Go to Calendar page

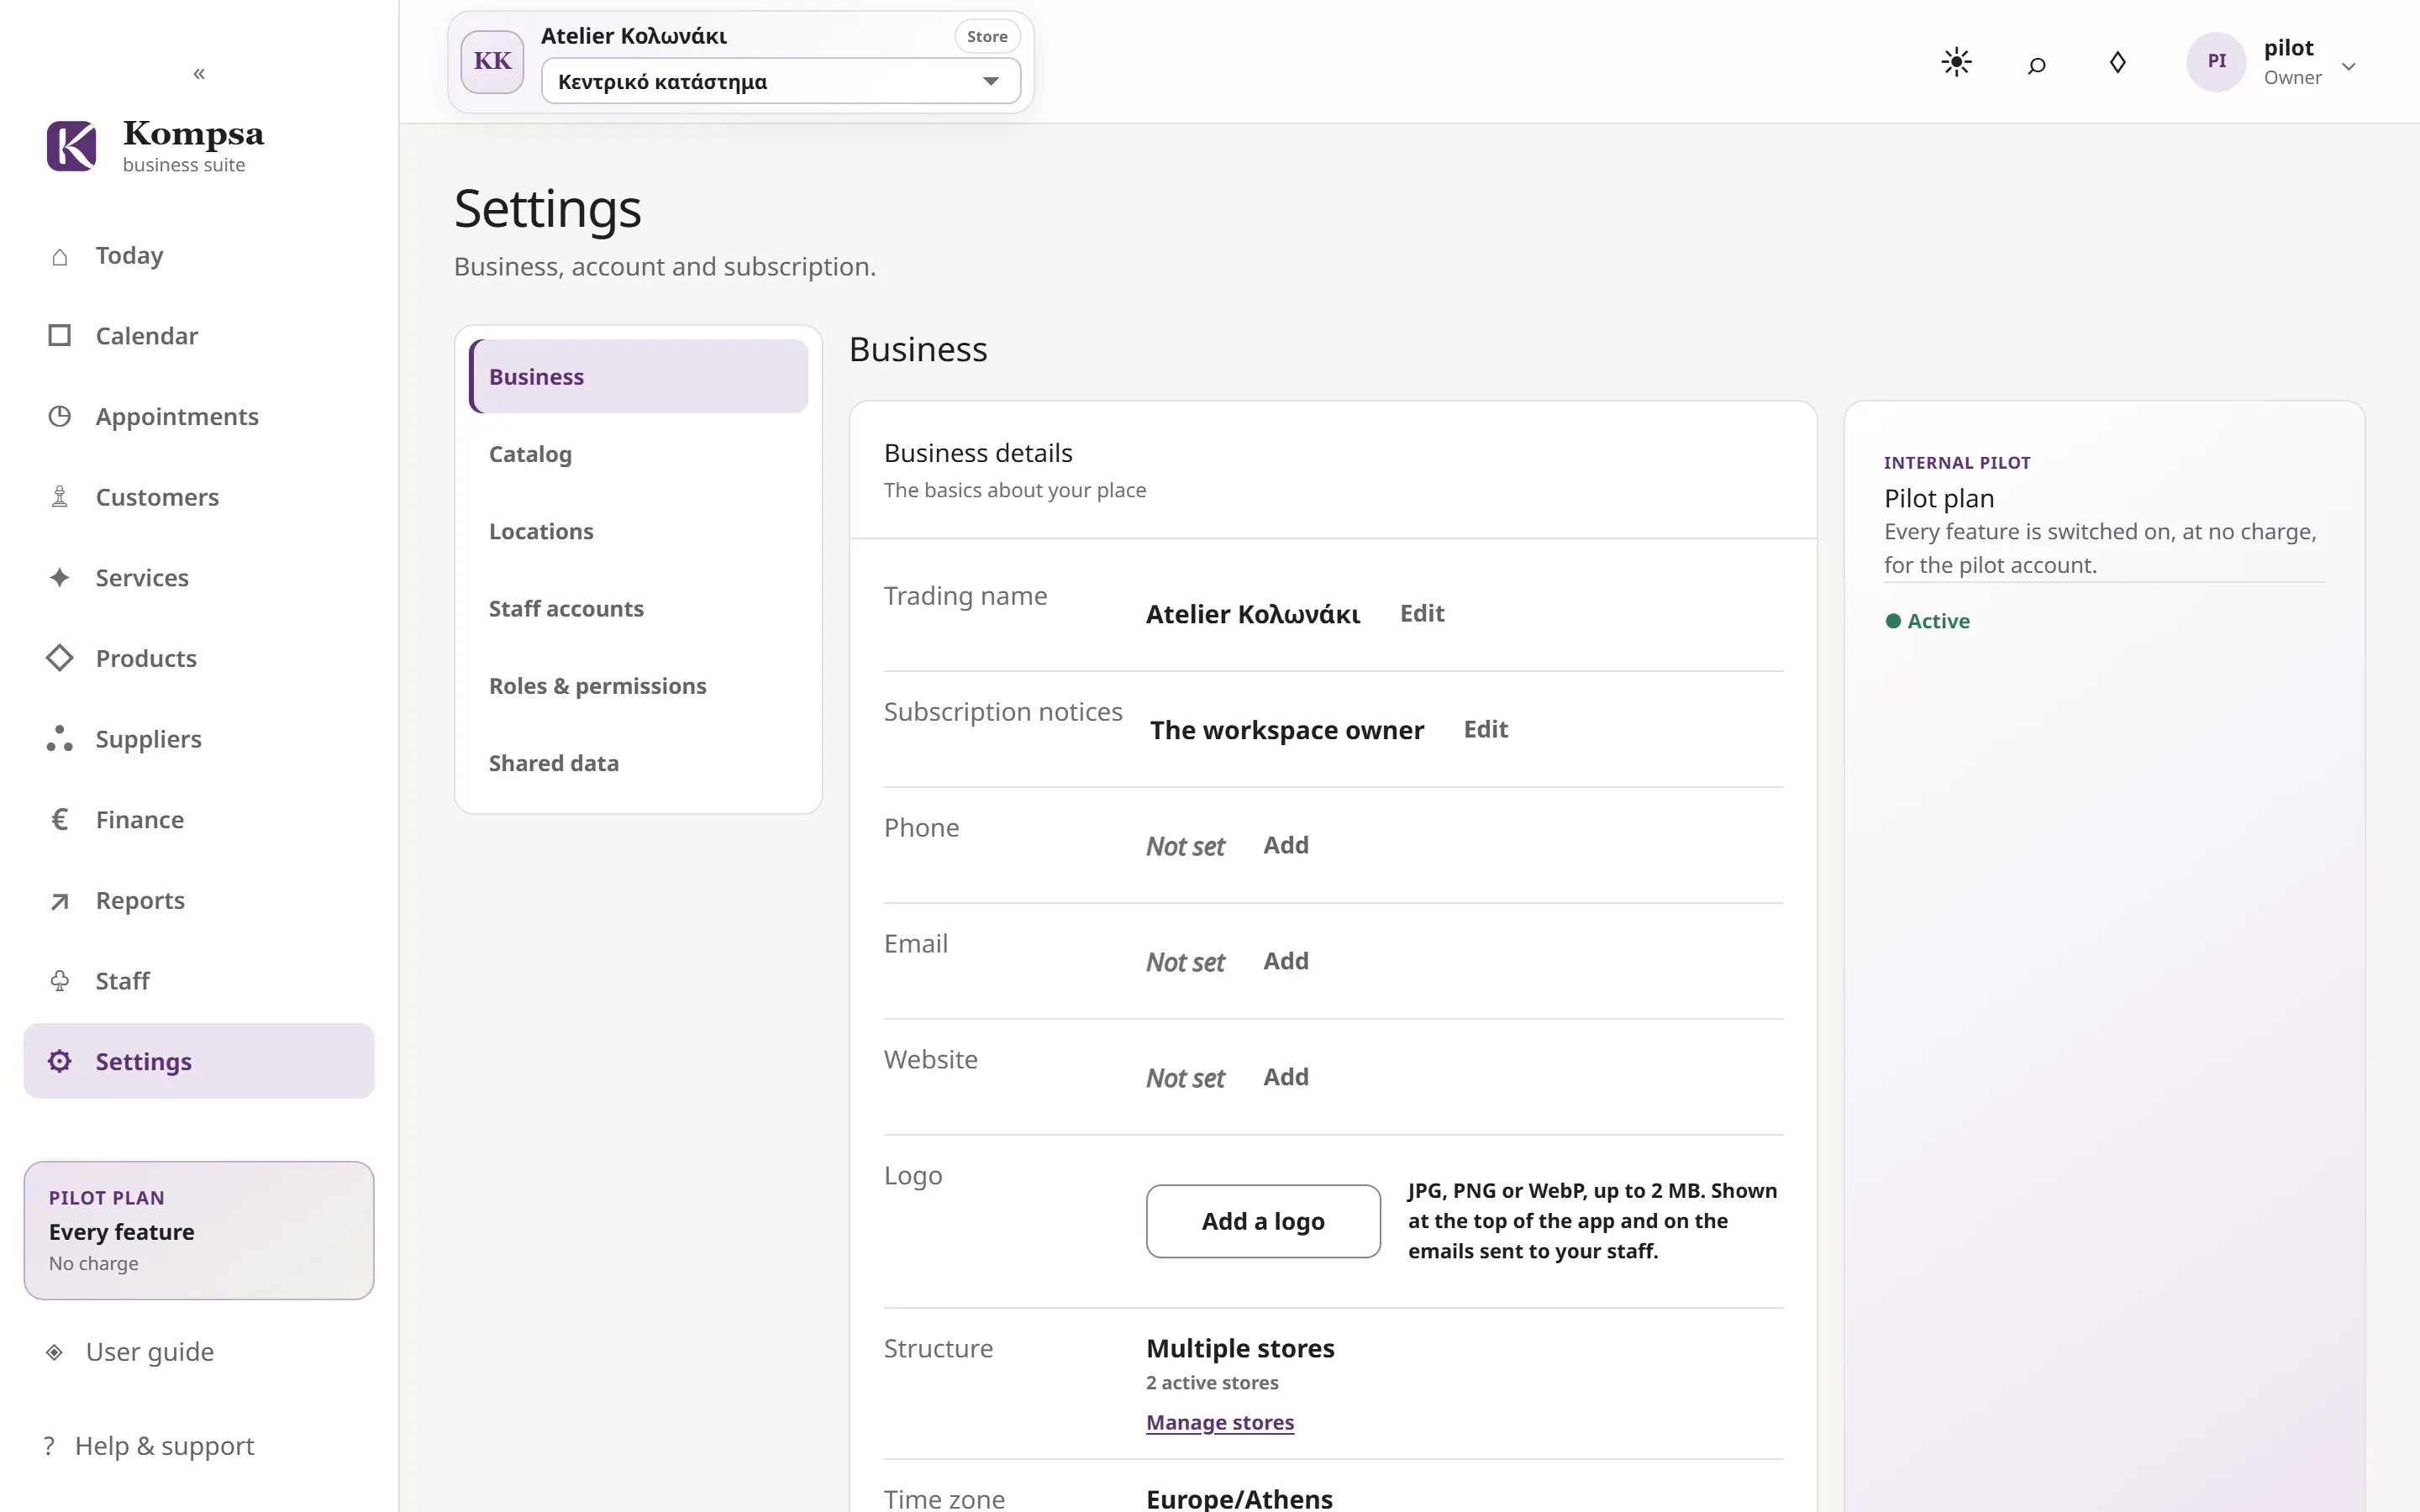pyautogui.click(x=199, y=336)
